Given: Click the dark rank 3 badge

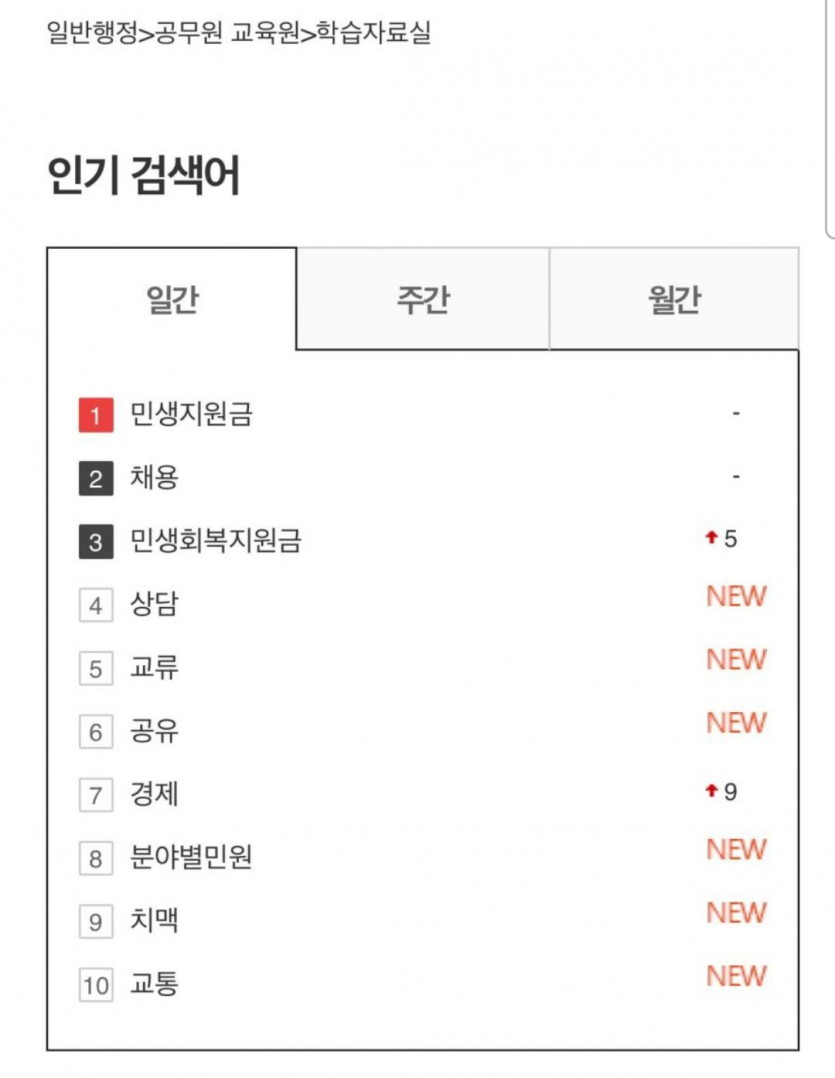Looking at the screenshot, I should point(96,541).
